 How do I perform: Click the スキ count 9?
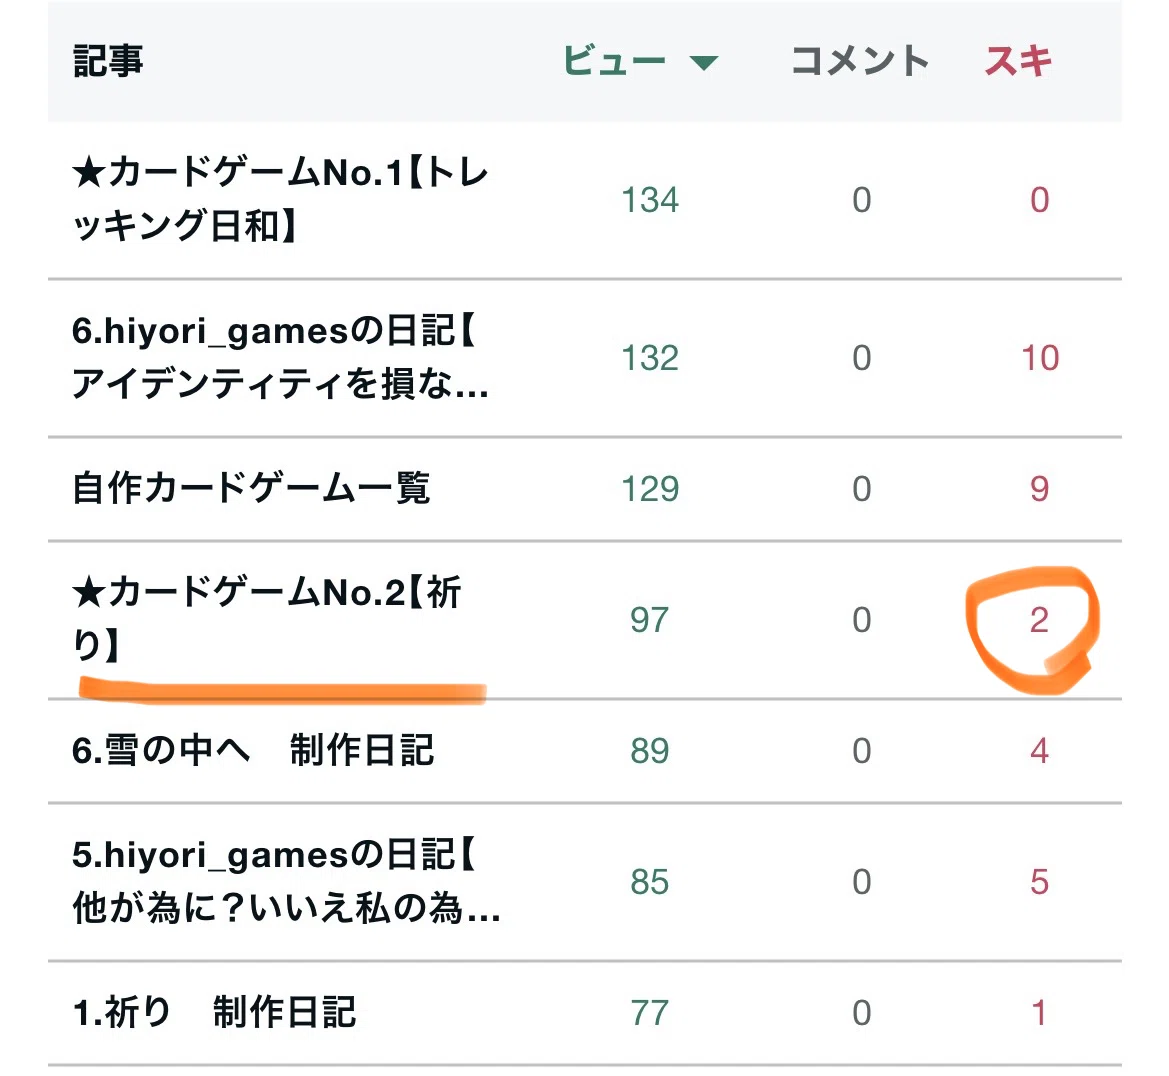[x=1039, y=490]
